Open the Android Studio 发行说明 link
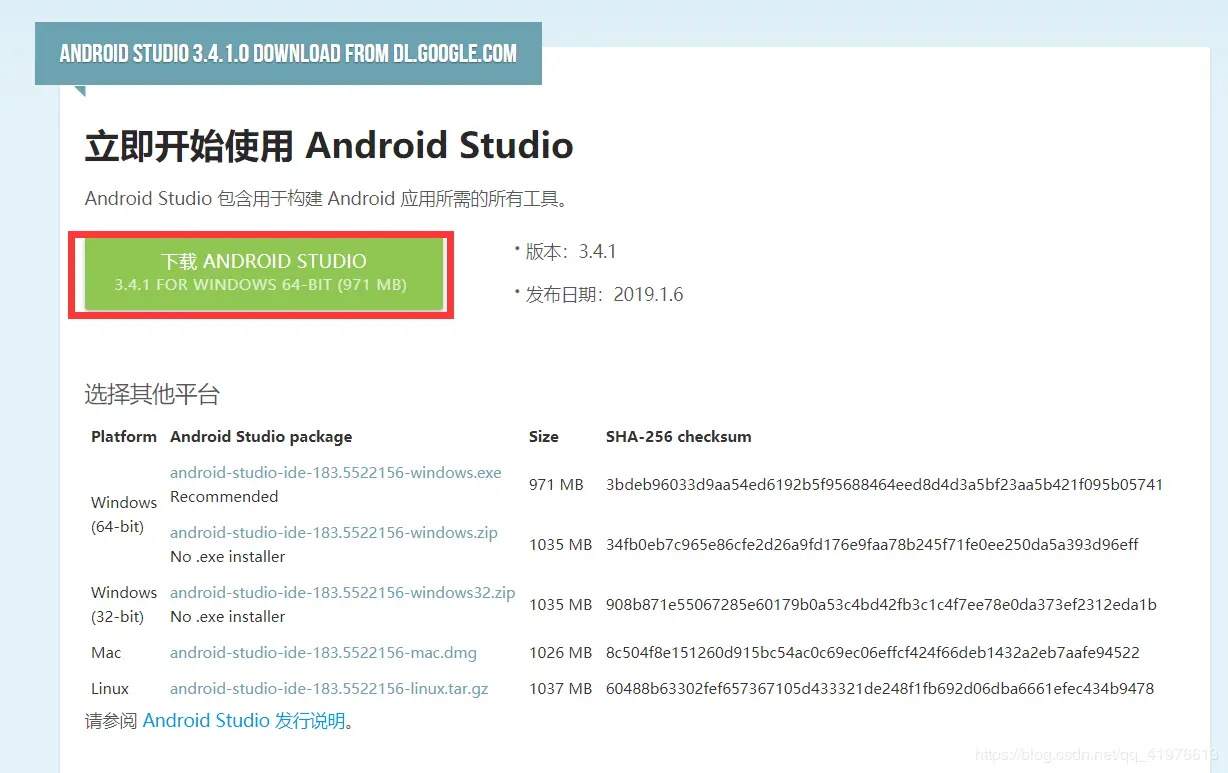1228x773 pixels. point(244,720)
